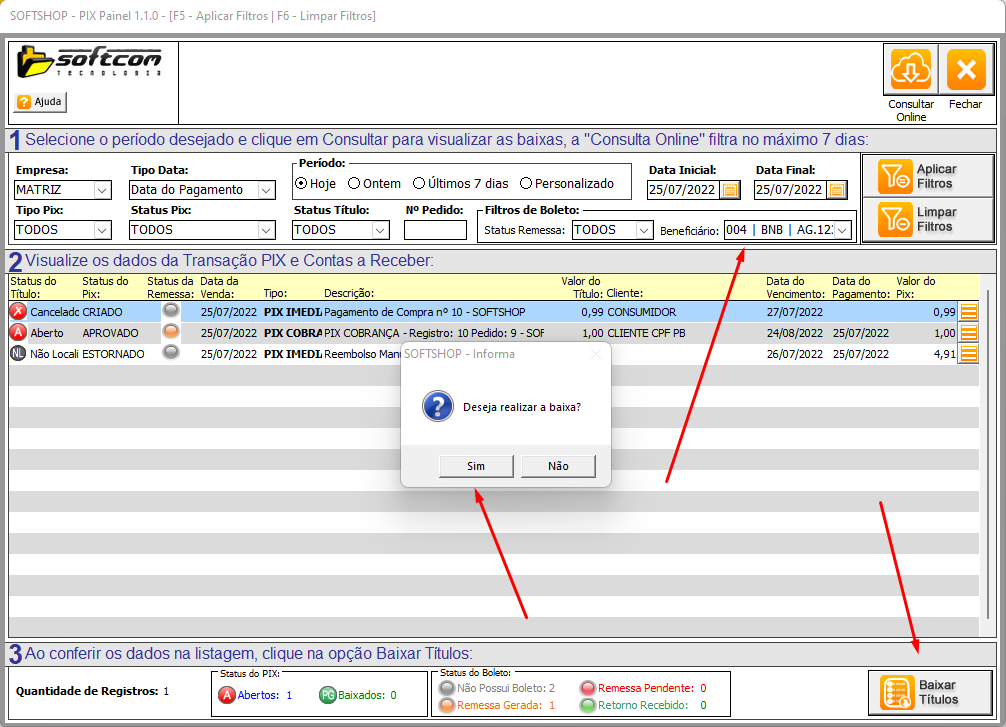Confirm the dialog by clicking Sim

click(476, 466)
